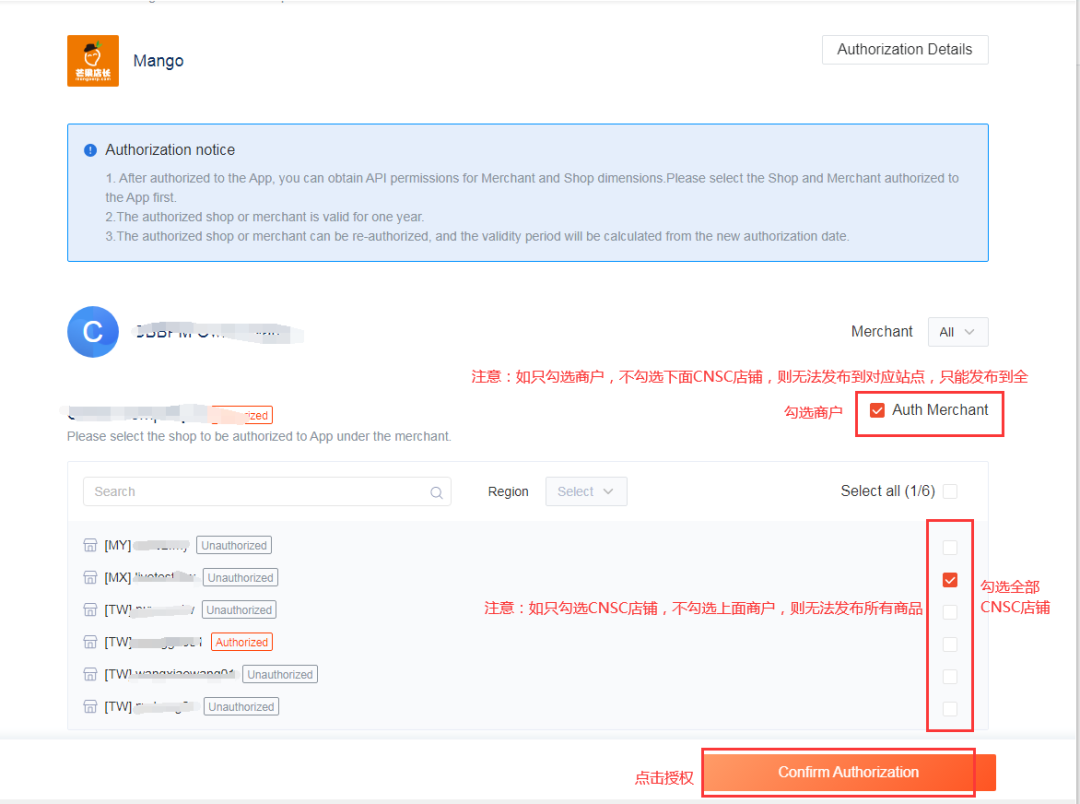Screen dimensions: 1080x804
Task: Uncheck the Auth Merchant checkbox
Action: point(877,410)
